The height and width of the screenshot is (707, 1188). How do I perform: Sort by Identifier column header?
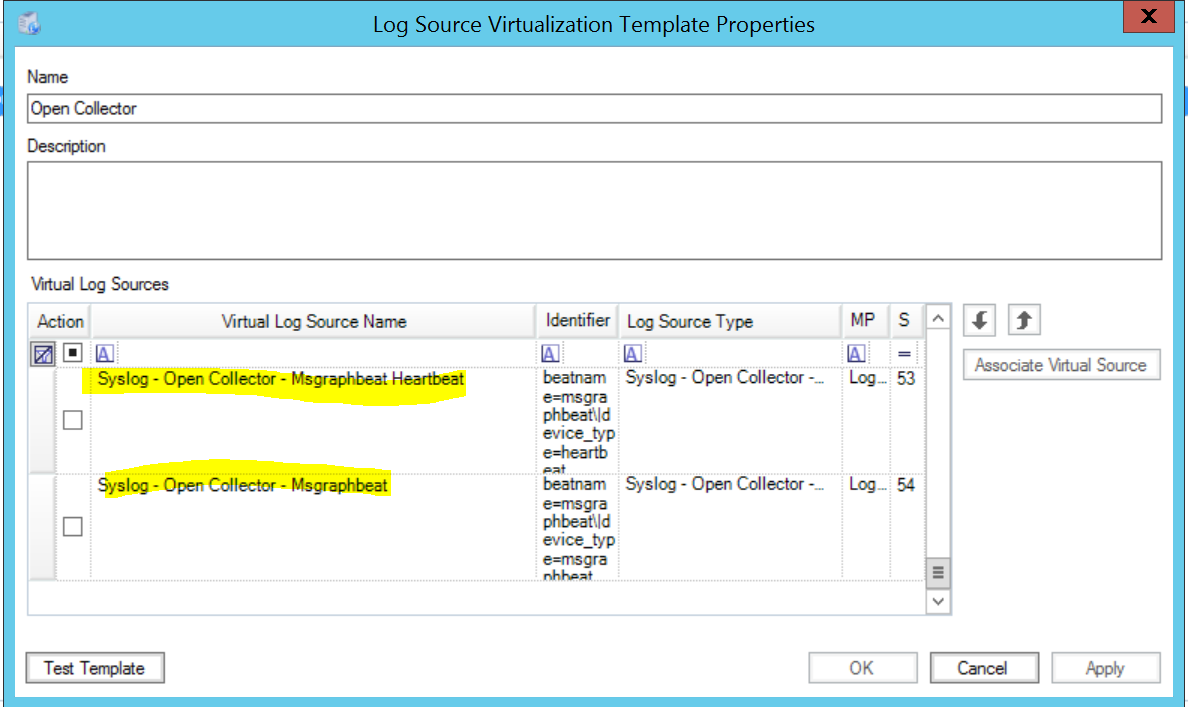click(577, 321)
